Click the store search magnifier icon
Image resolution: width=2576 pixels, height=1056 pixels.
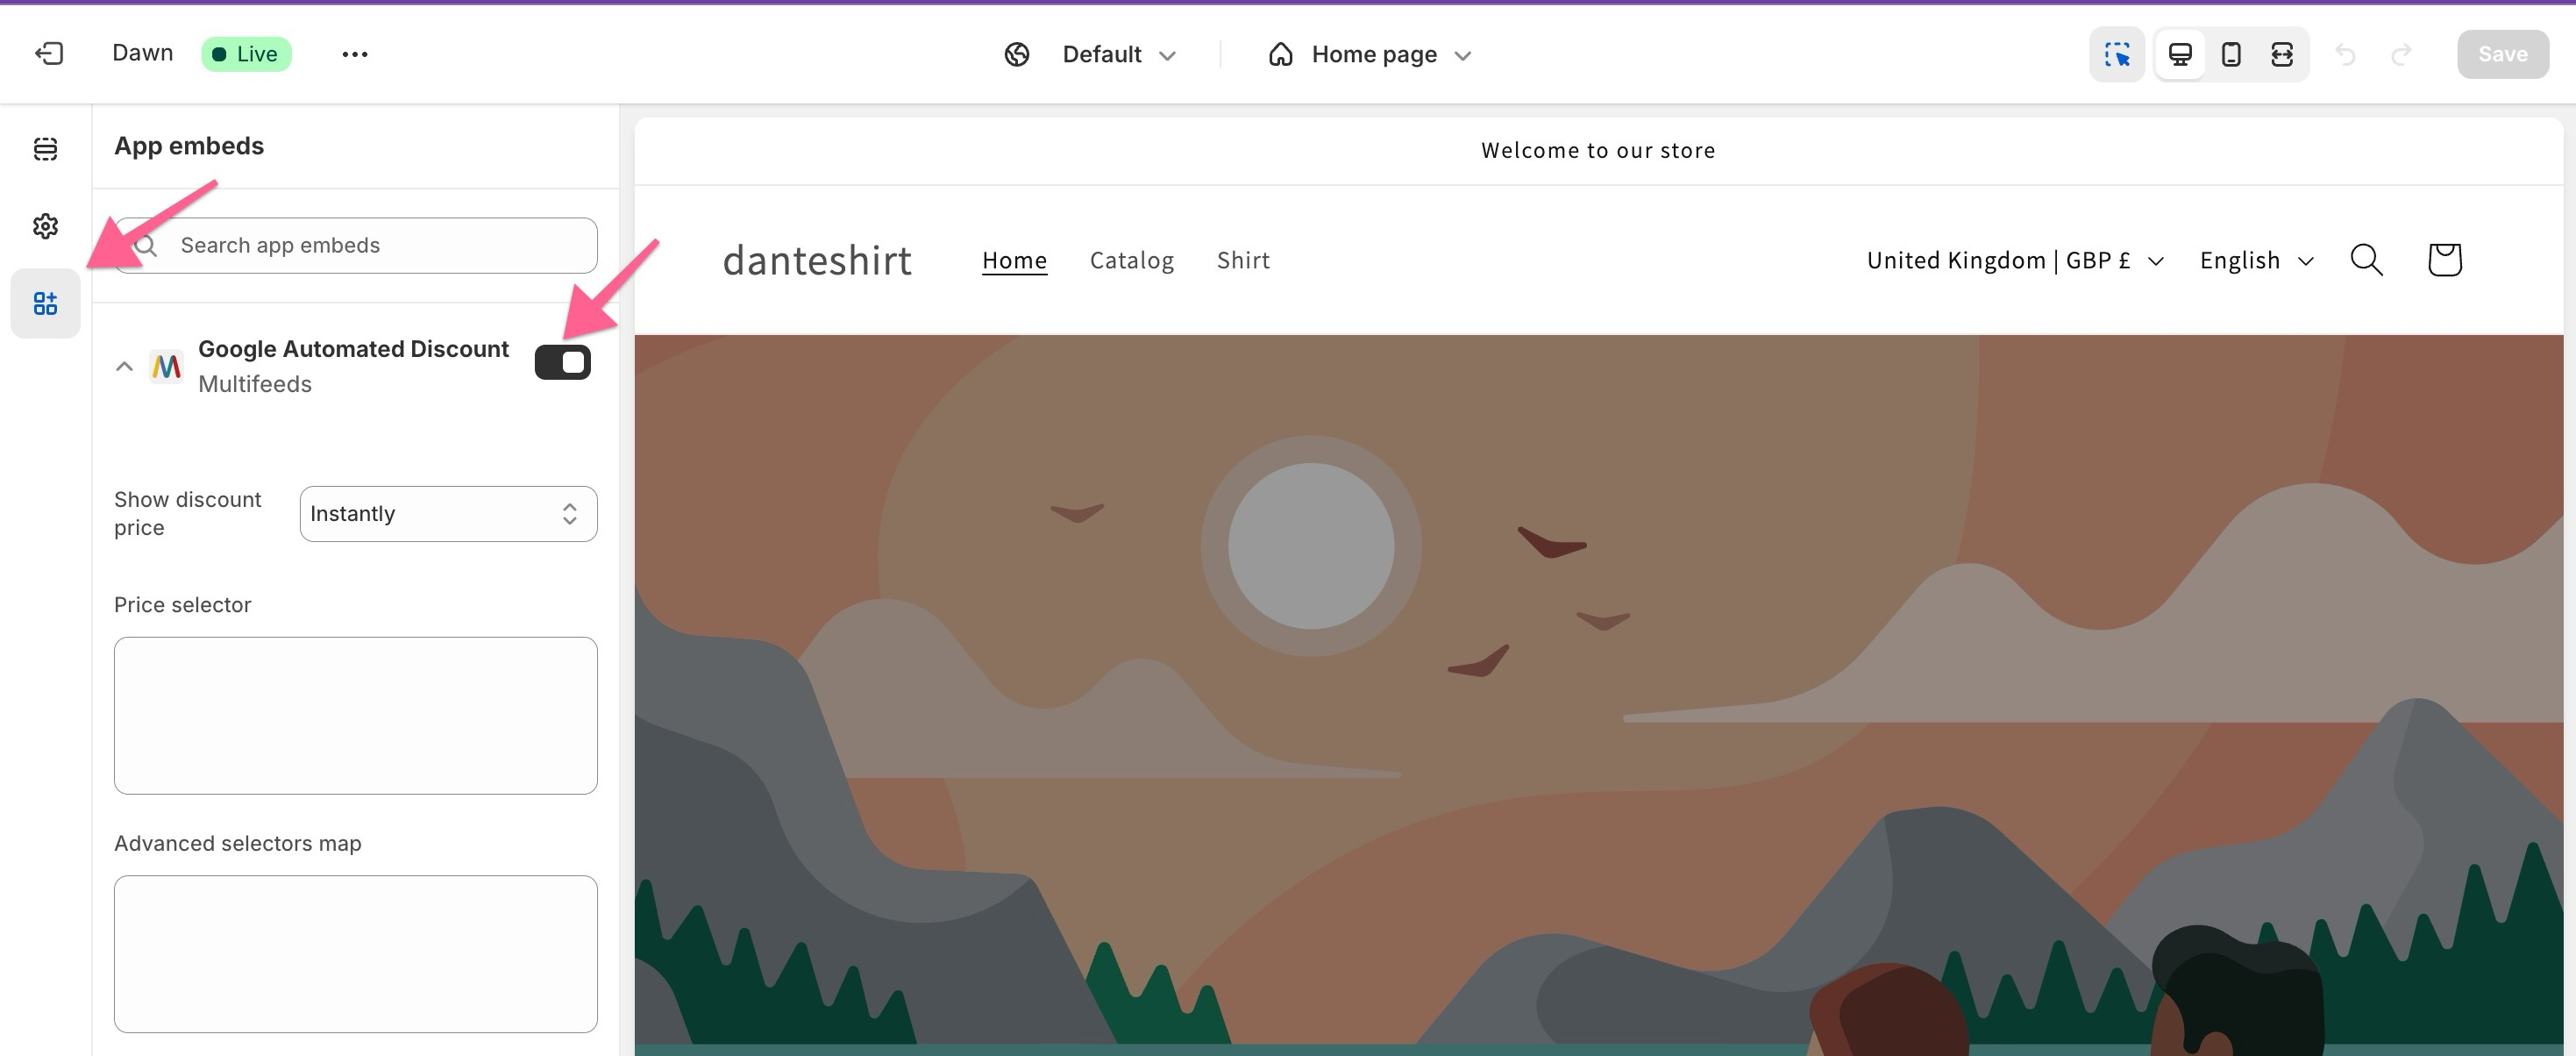(x=2366, y=260)
